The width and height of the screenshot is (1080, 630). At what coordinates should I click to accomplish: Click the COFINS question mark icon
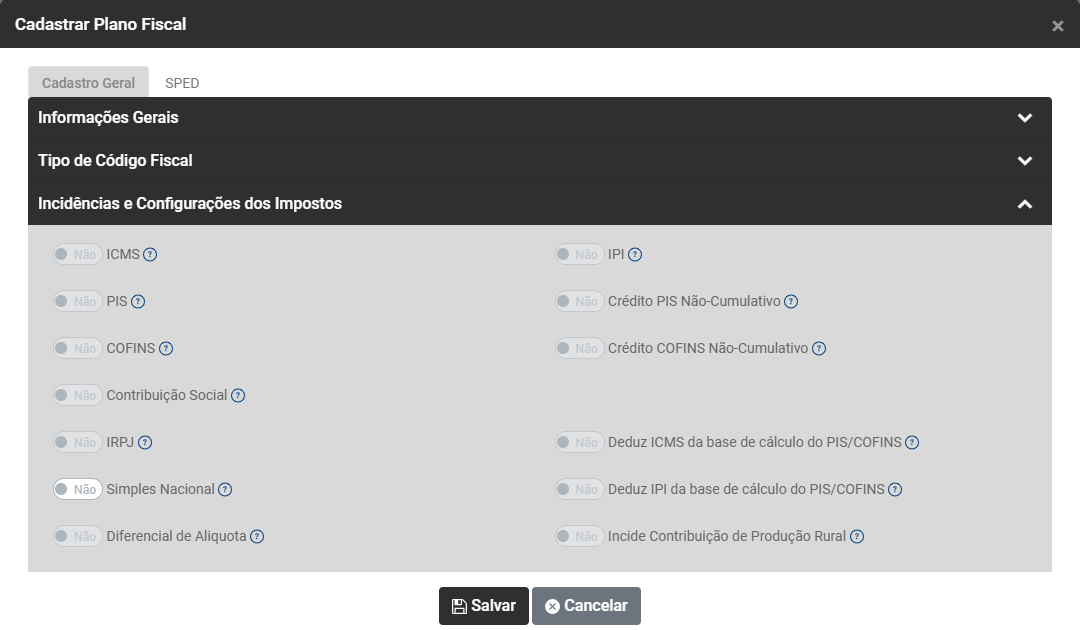(x=166, y=349)
